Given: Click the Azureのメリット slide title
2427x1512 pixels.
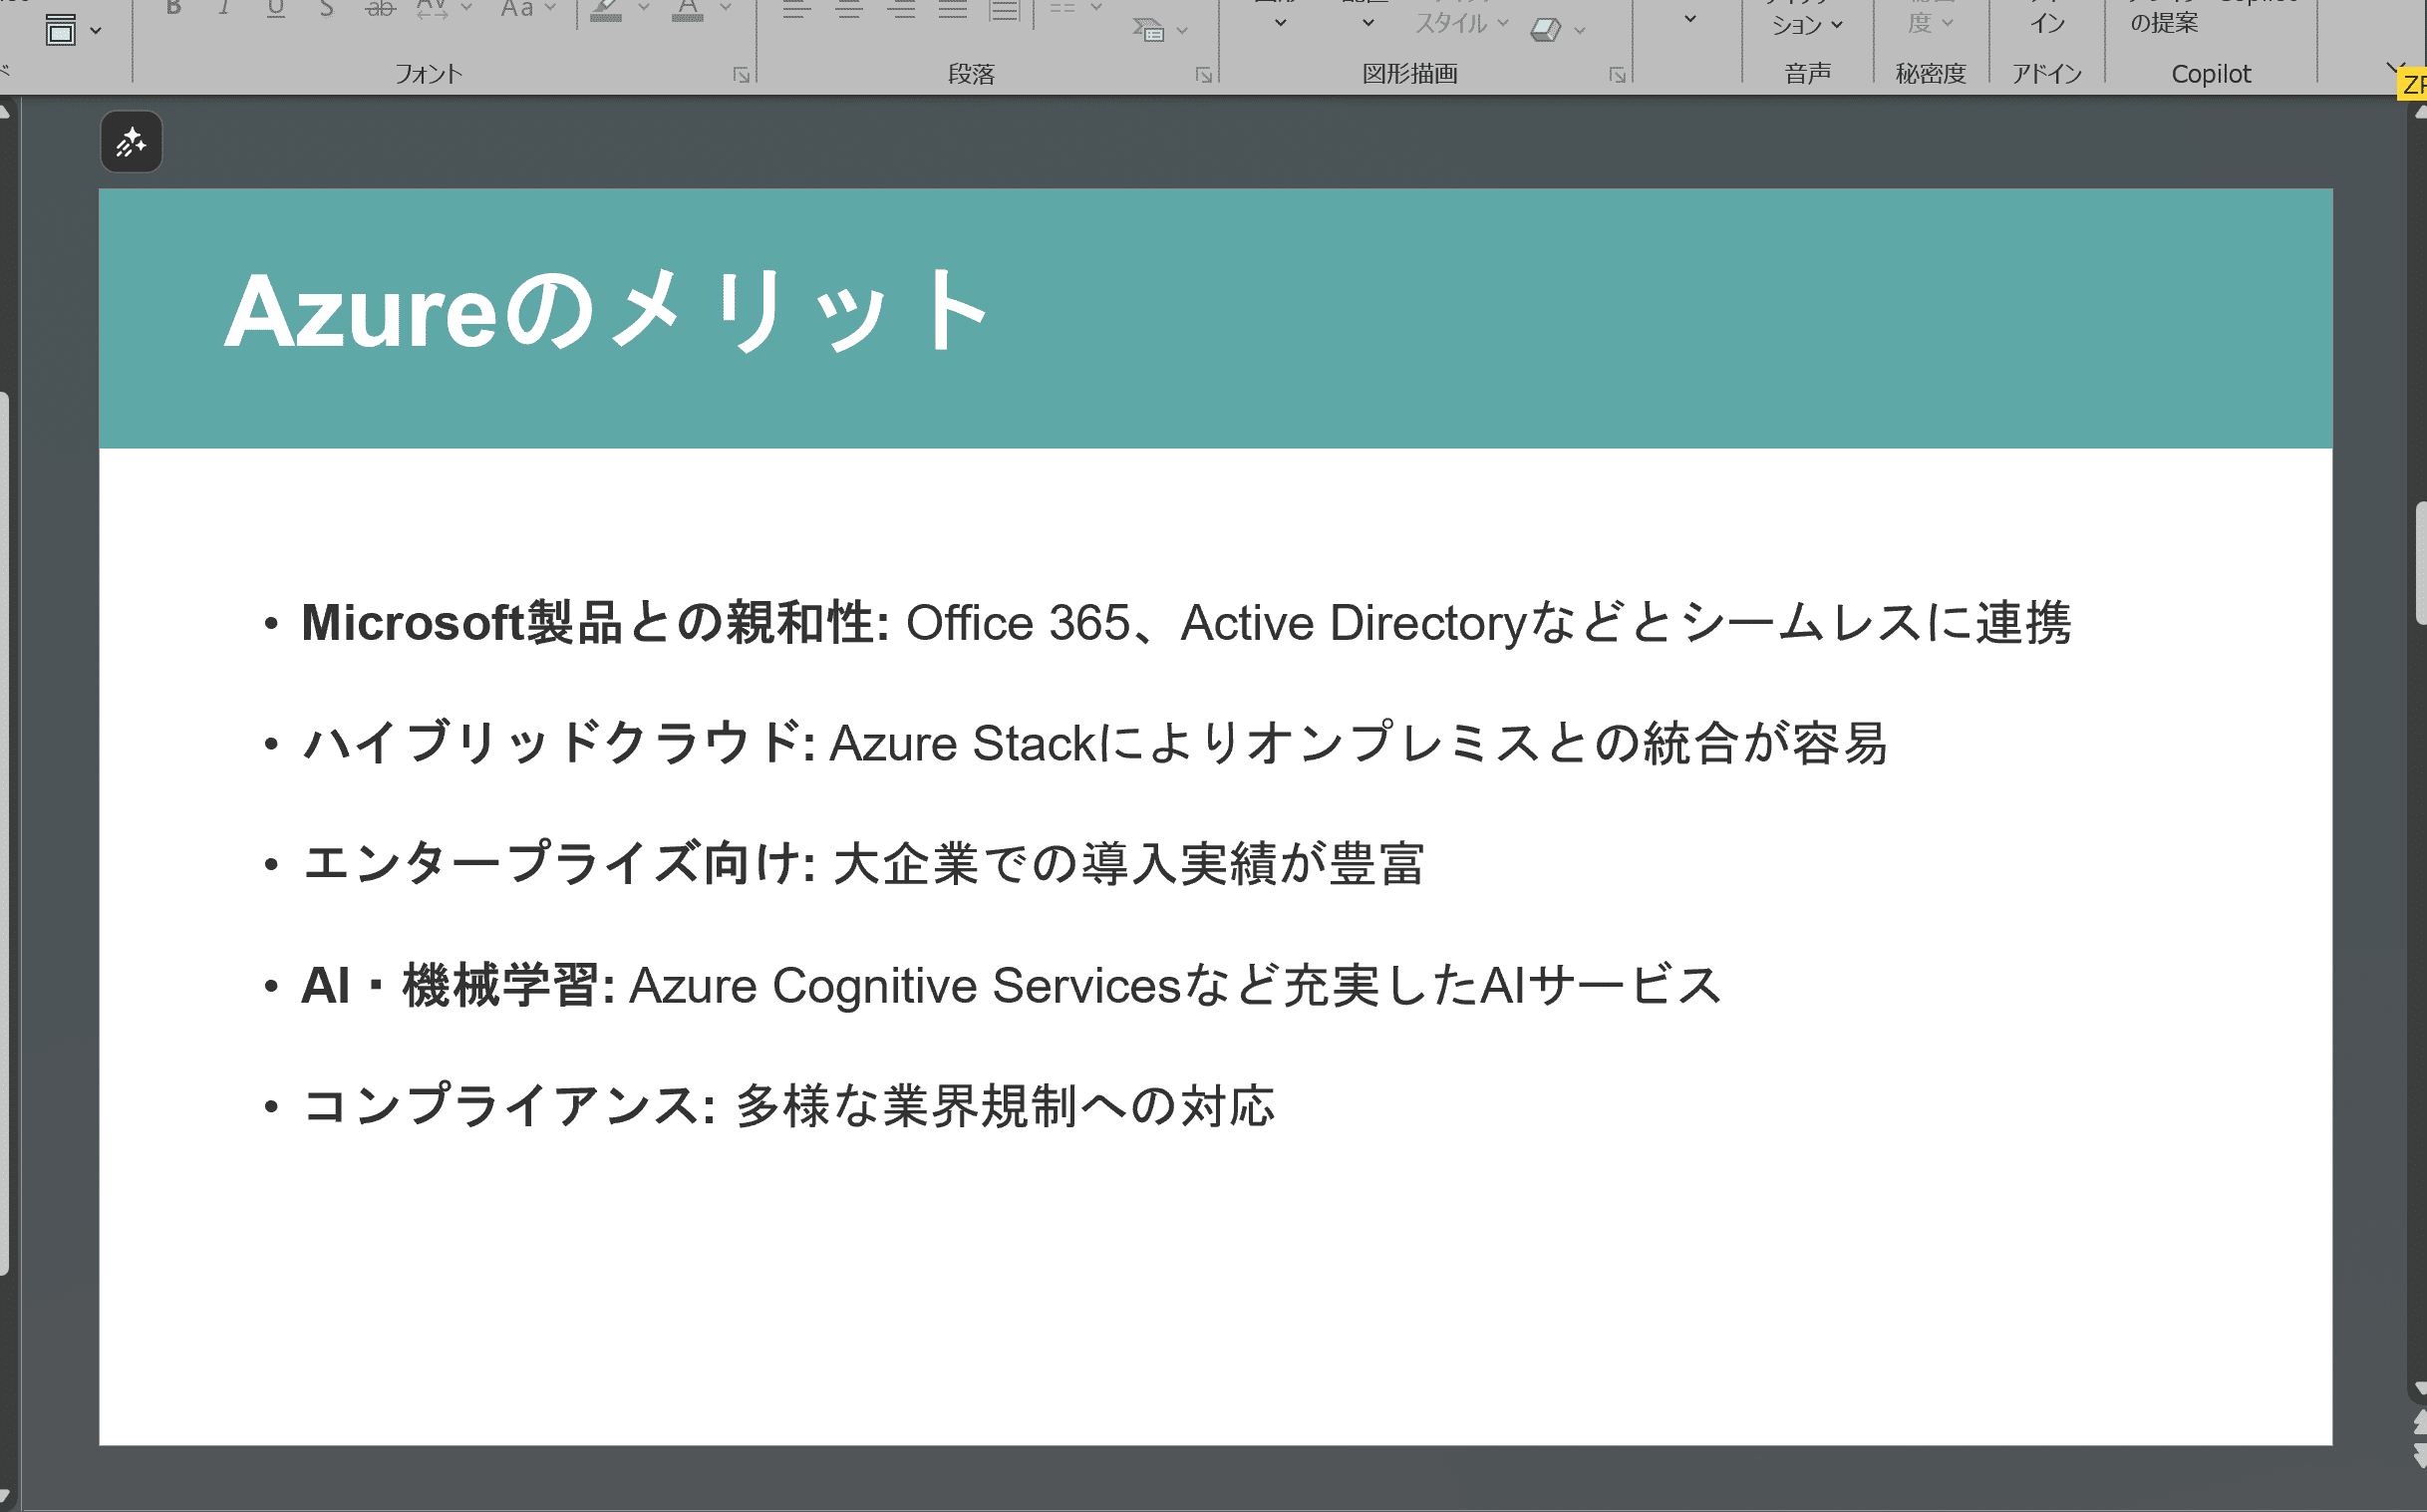Looking at the screenshot, I should [x=606, y=312].
